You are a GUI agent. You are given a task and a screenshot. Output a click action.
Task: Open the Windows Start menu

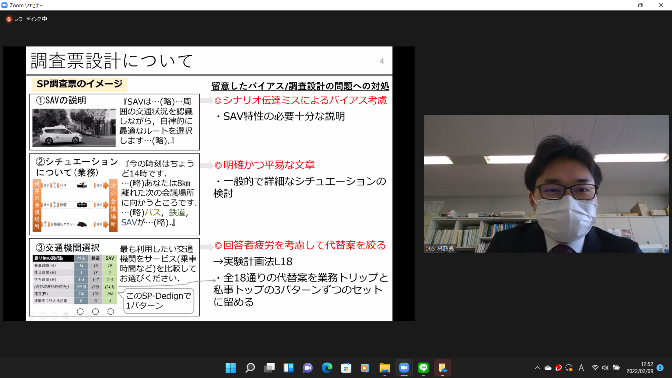(x=231, y=368)
